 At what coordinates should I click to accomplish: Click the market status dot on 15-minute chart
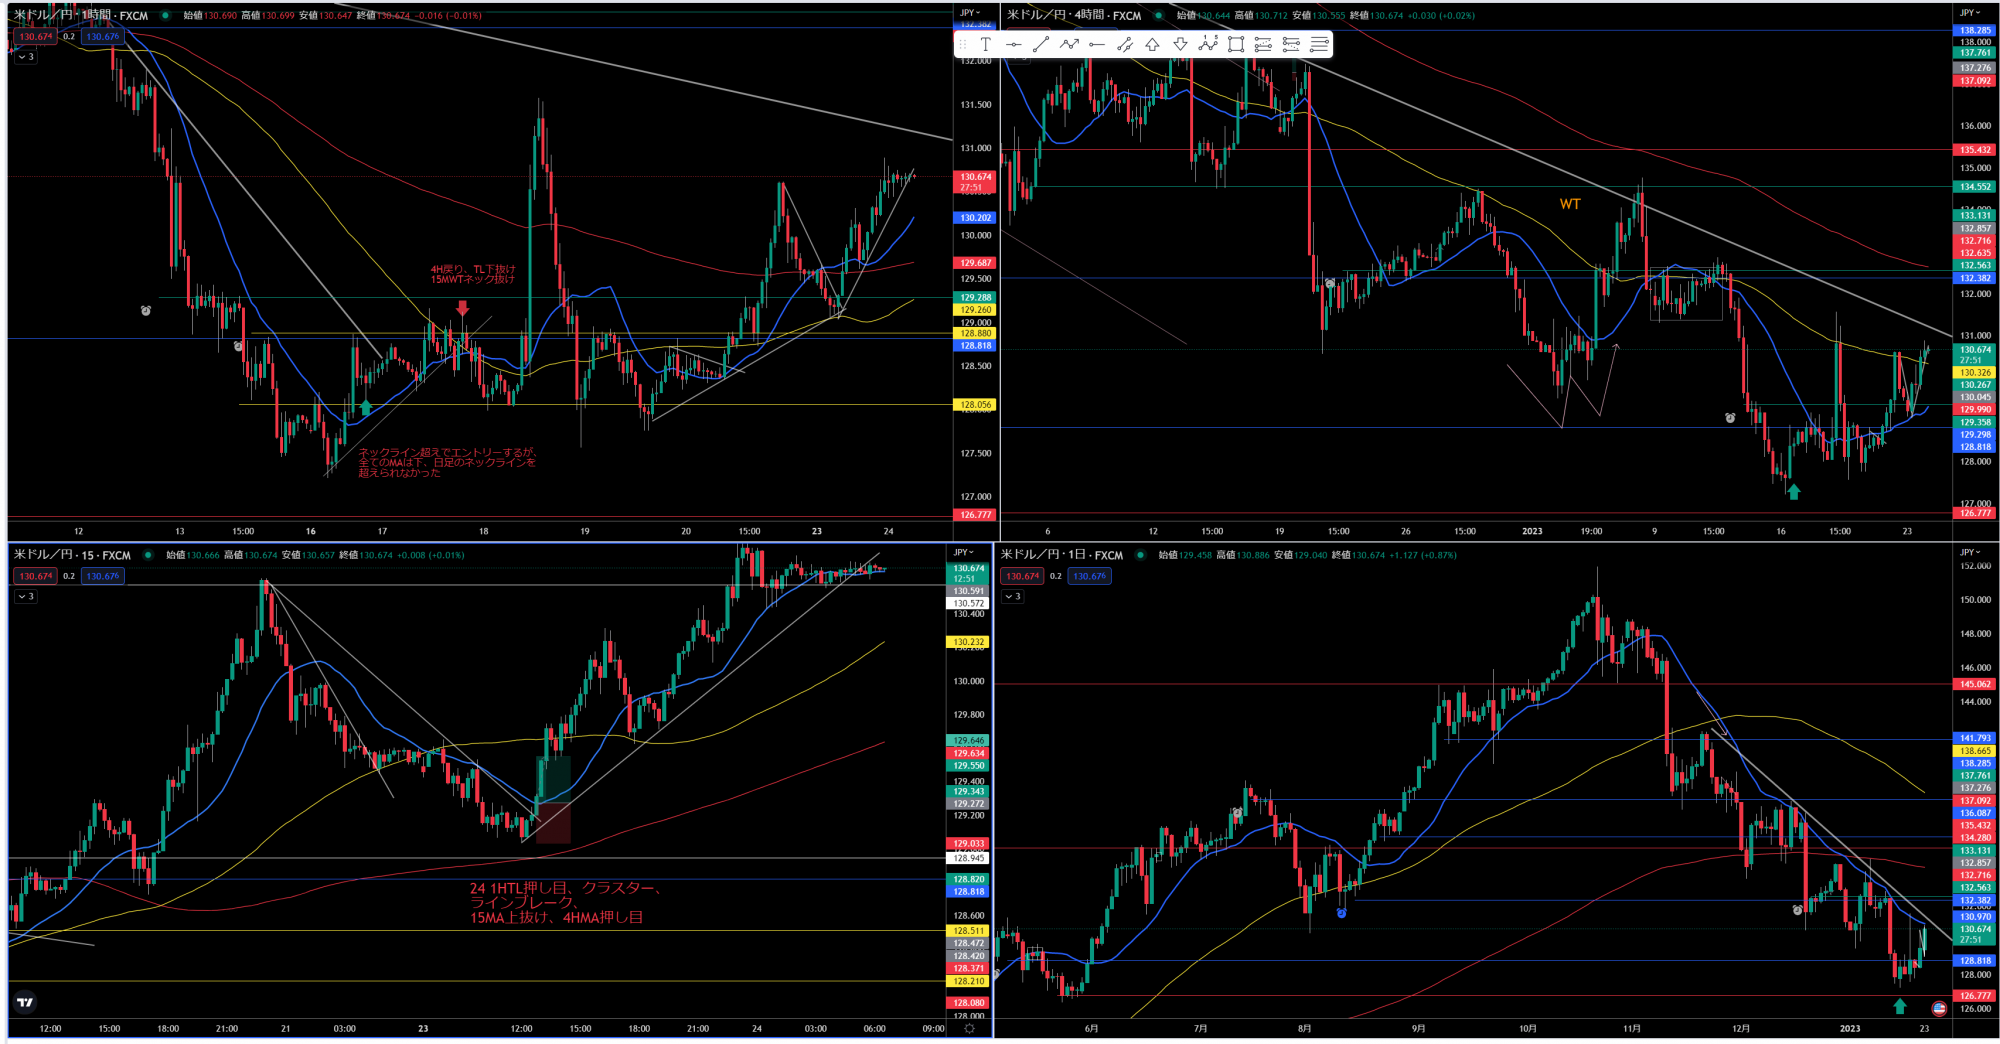(148, 555)
